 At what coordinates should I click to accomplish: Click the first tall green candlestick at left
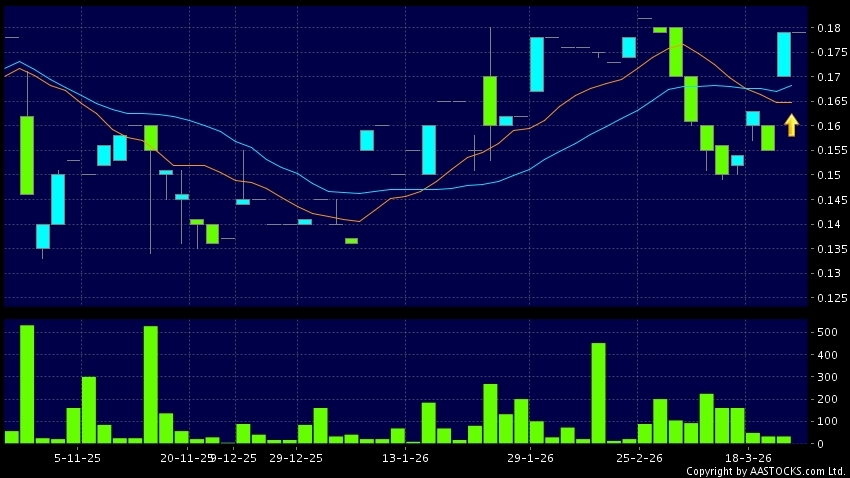pyautogui.click(x=27, y=155)
